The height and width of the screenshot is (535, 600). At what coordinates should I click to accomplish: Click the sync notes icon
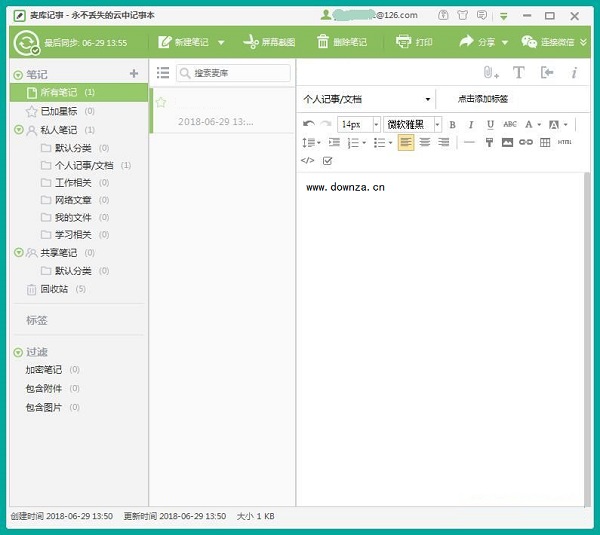[26, 42]
